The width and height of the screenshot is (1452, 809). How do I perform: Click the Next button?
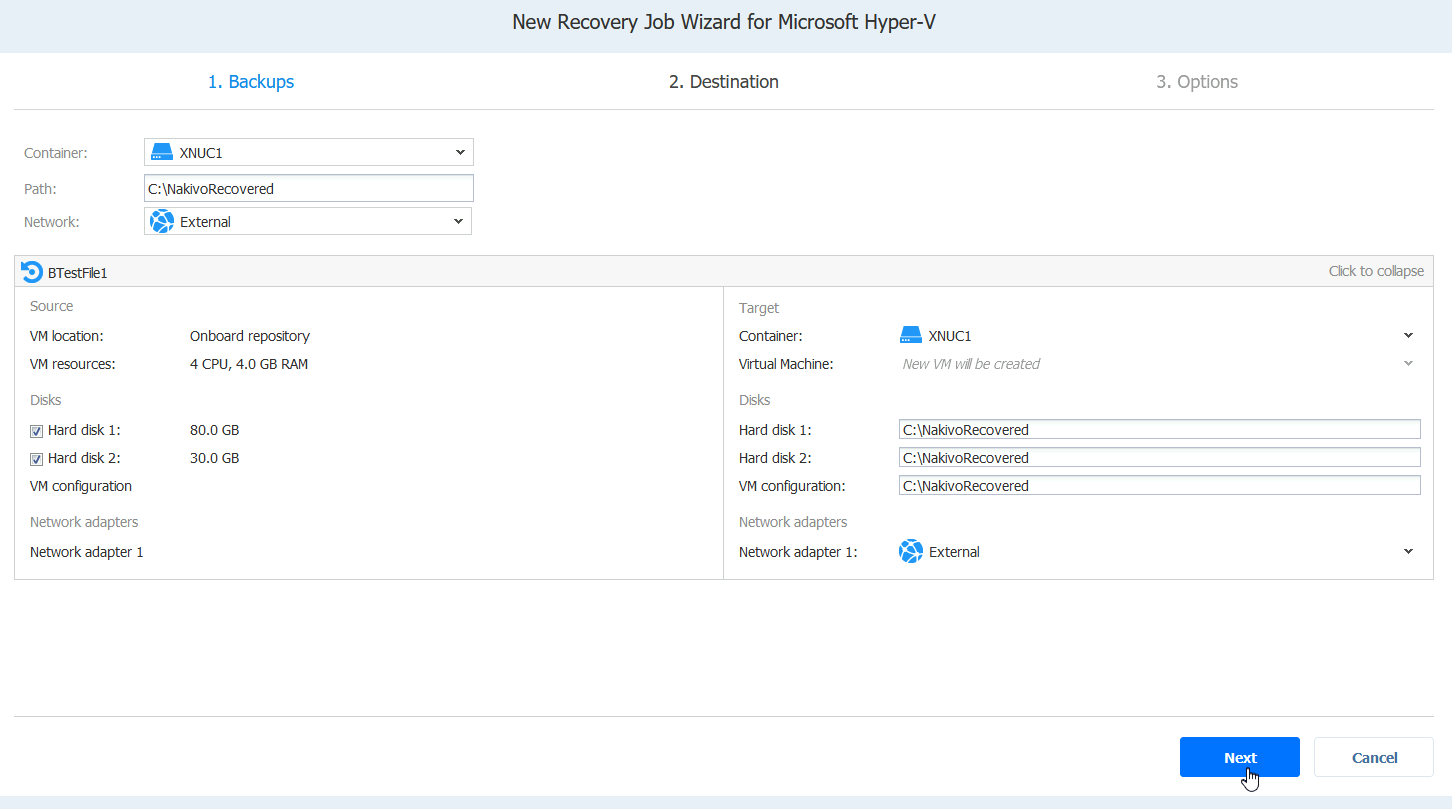(1240, 757)
